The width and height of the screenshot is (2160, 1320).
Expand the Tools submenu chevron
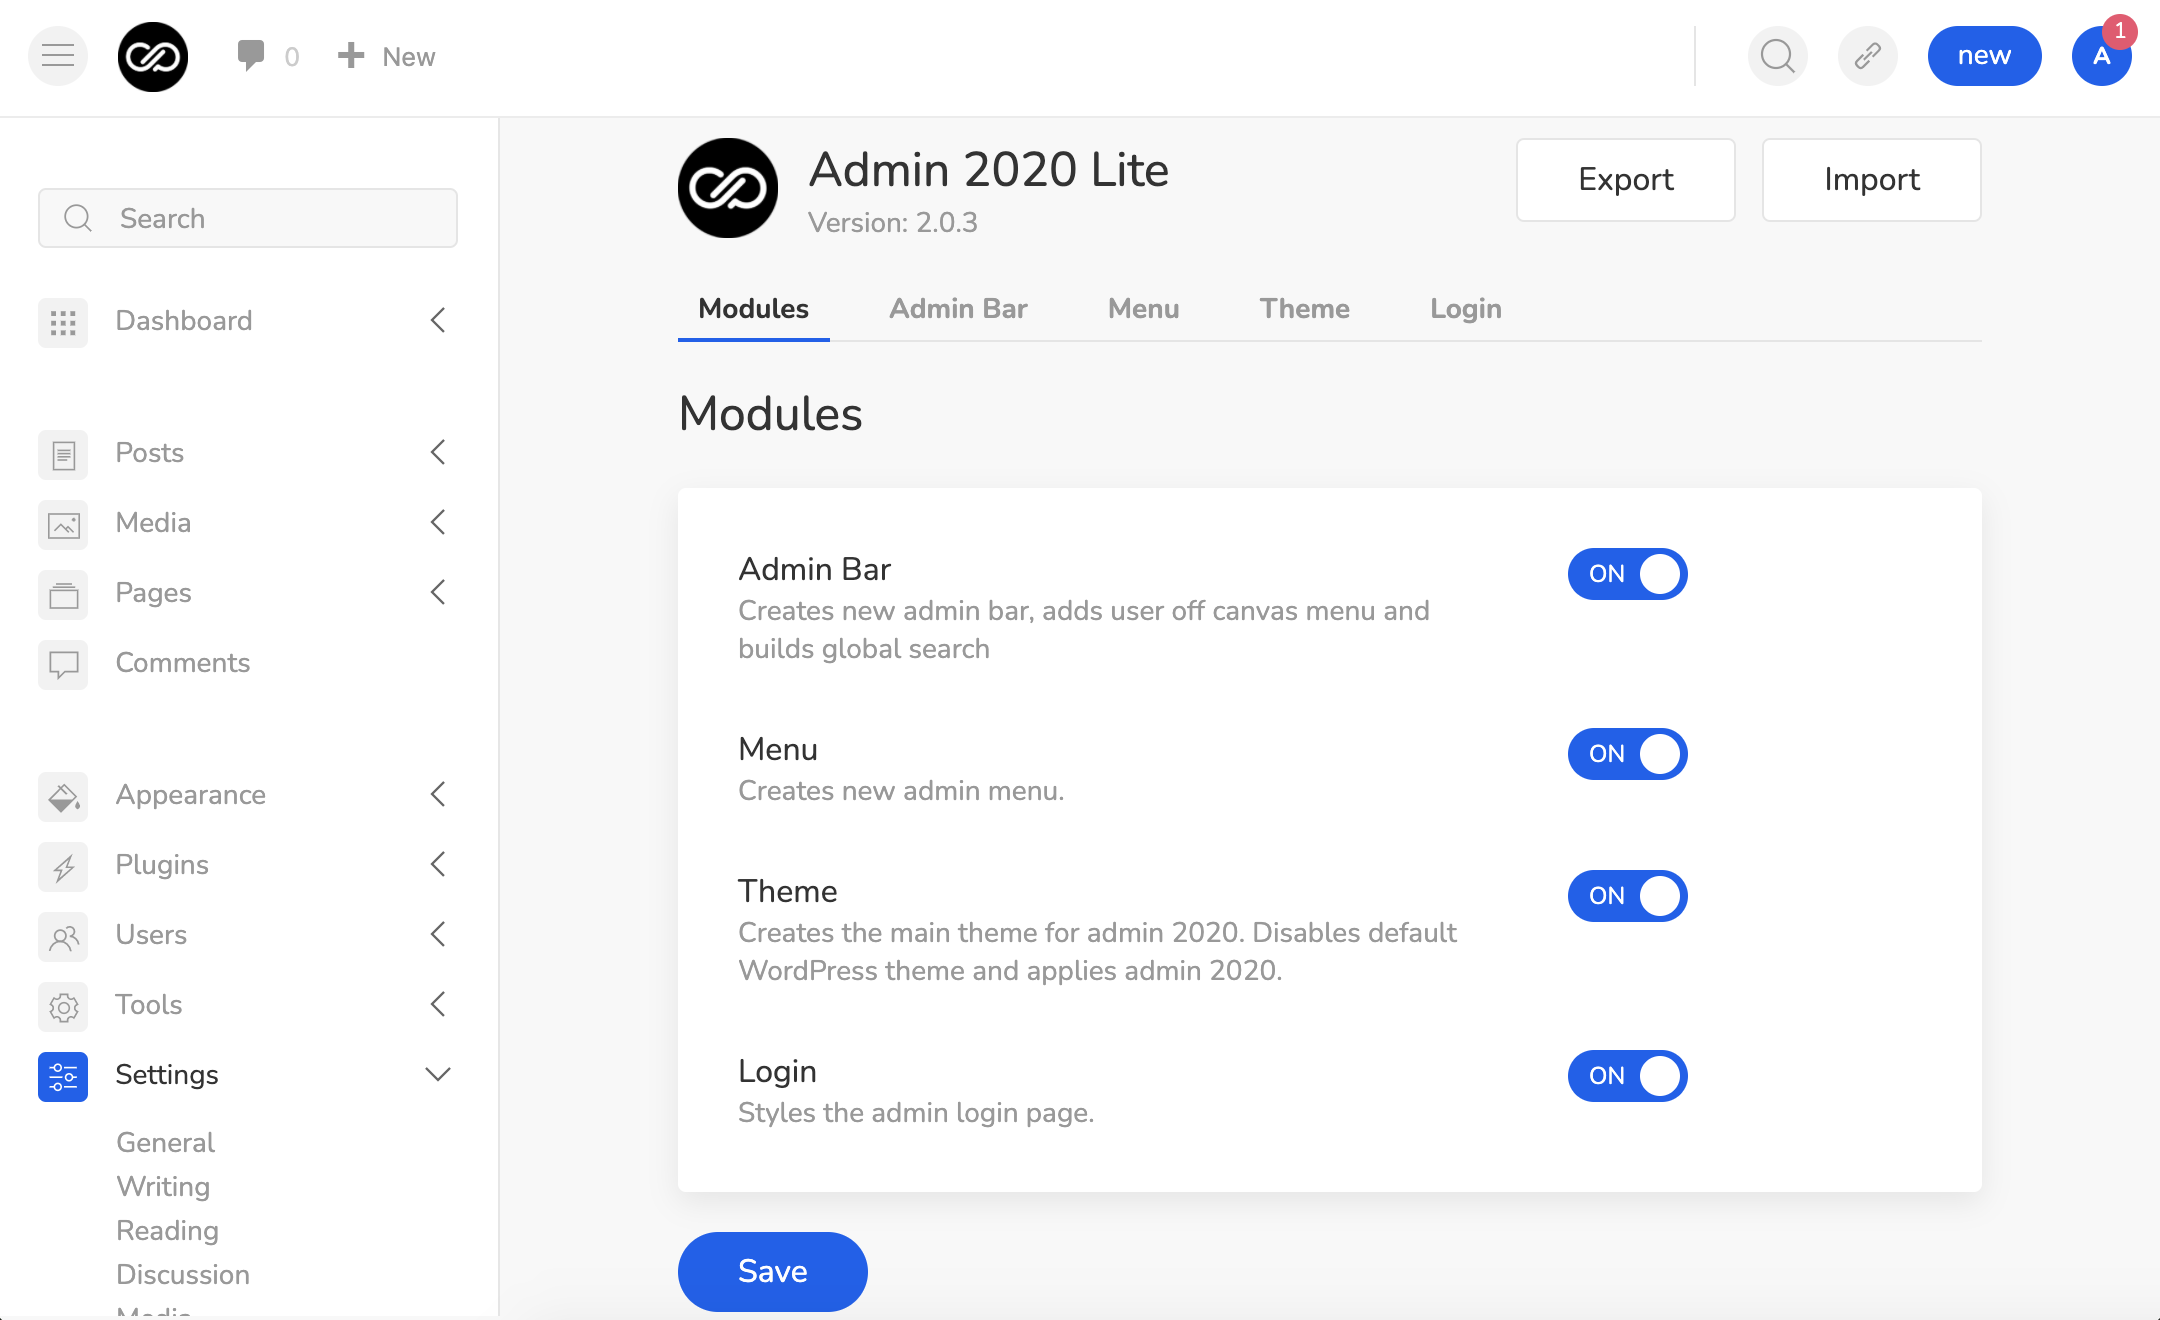tap(438, 1004)
